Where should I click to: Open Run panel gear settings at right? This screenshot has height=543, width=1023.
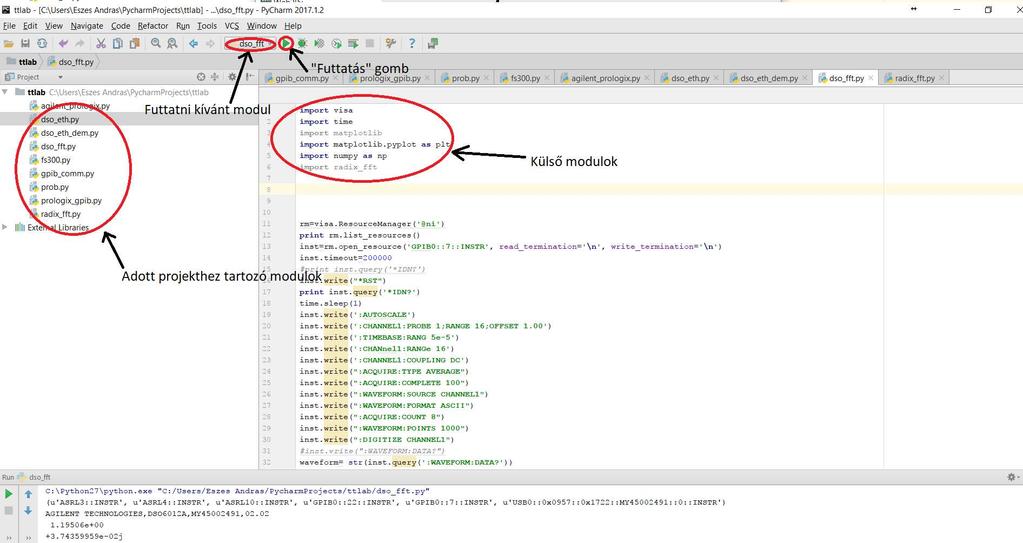click(x=1011, y=478)
